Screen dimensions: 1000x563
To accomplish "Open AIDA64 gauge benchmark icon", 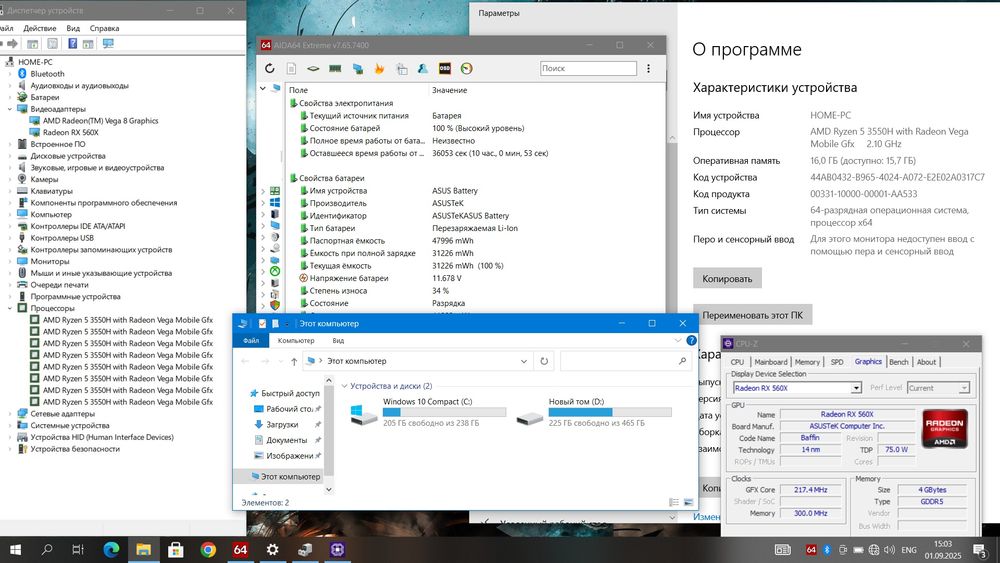I will pyautogui.click(x=466, y=68).
